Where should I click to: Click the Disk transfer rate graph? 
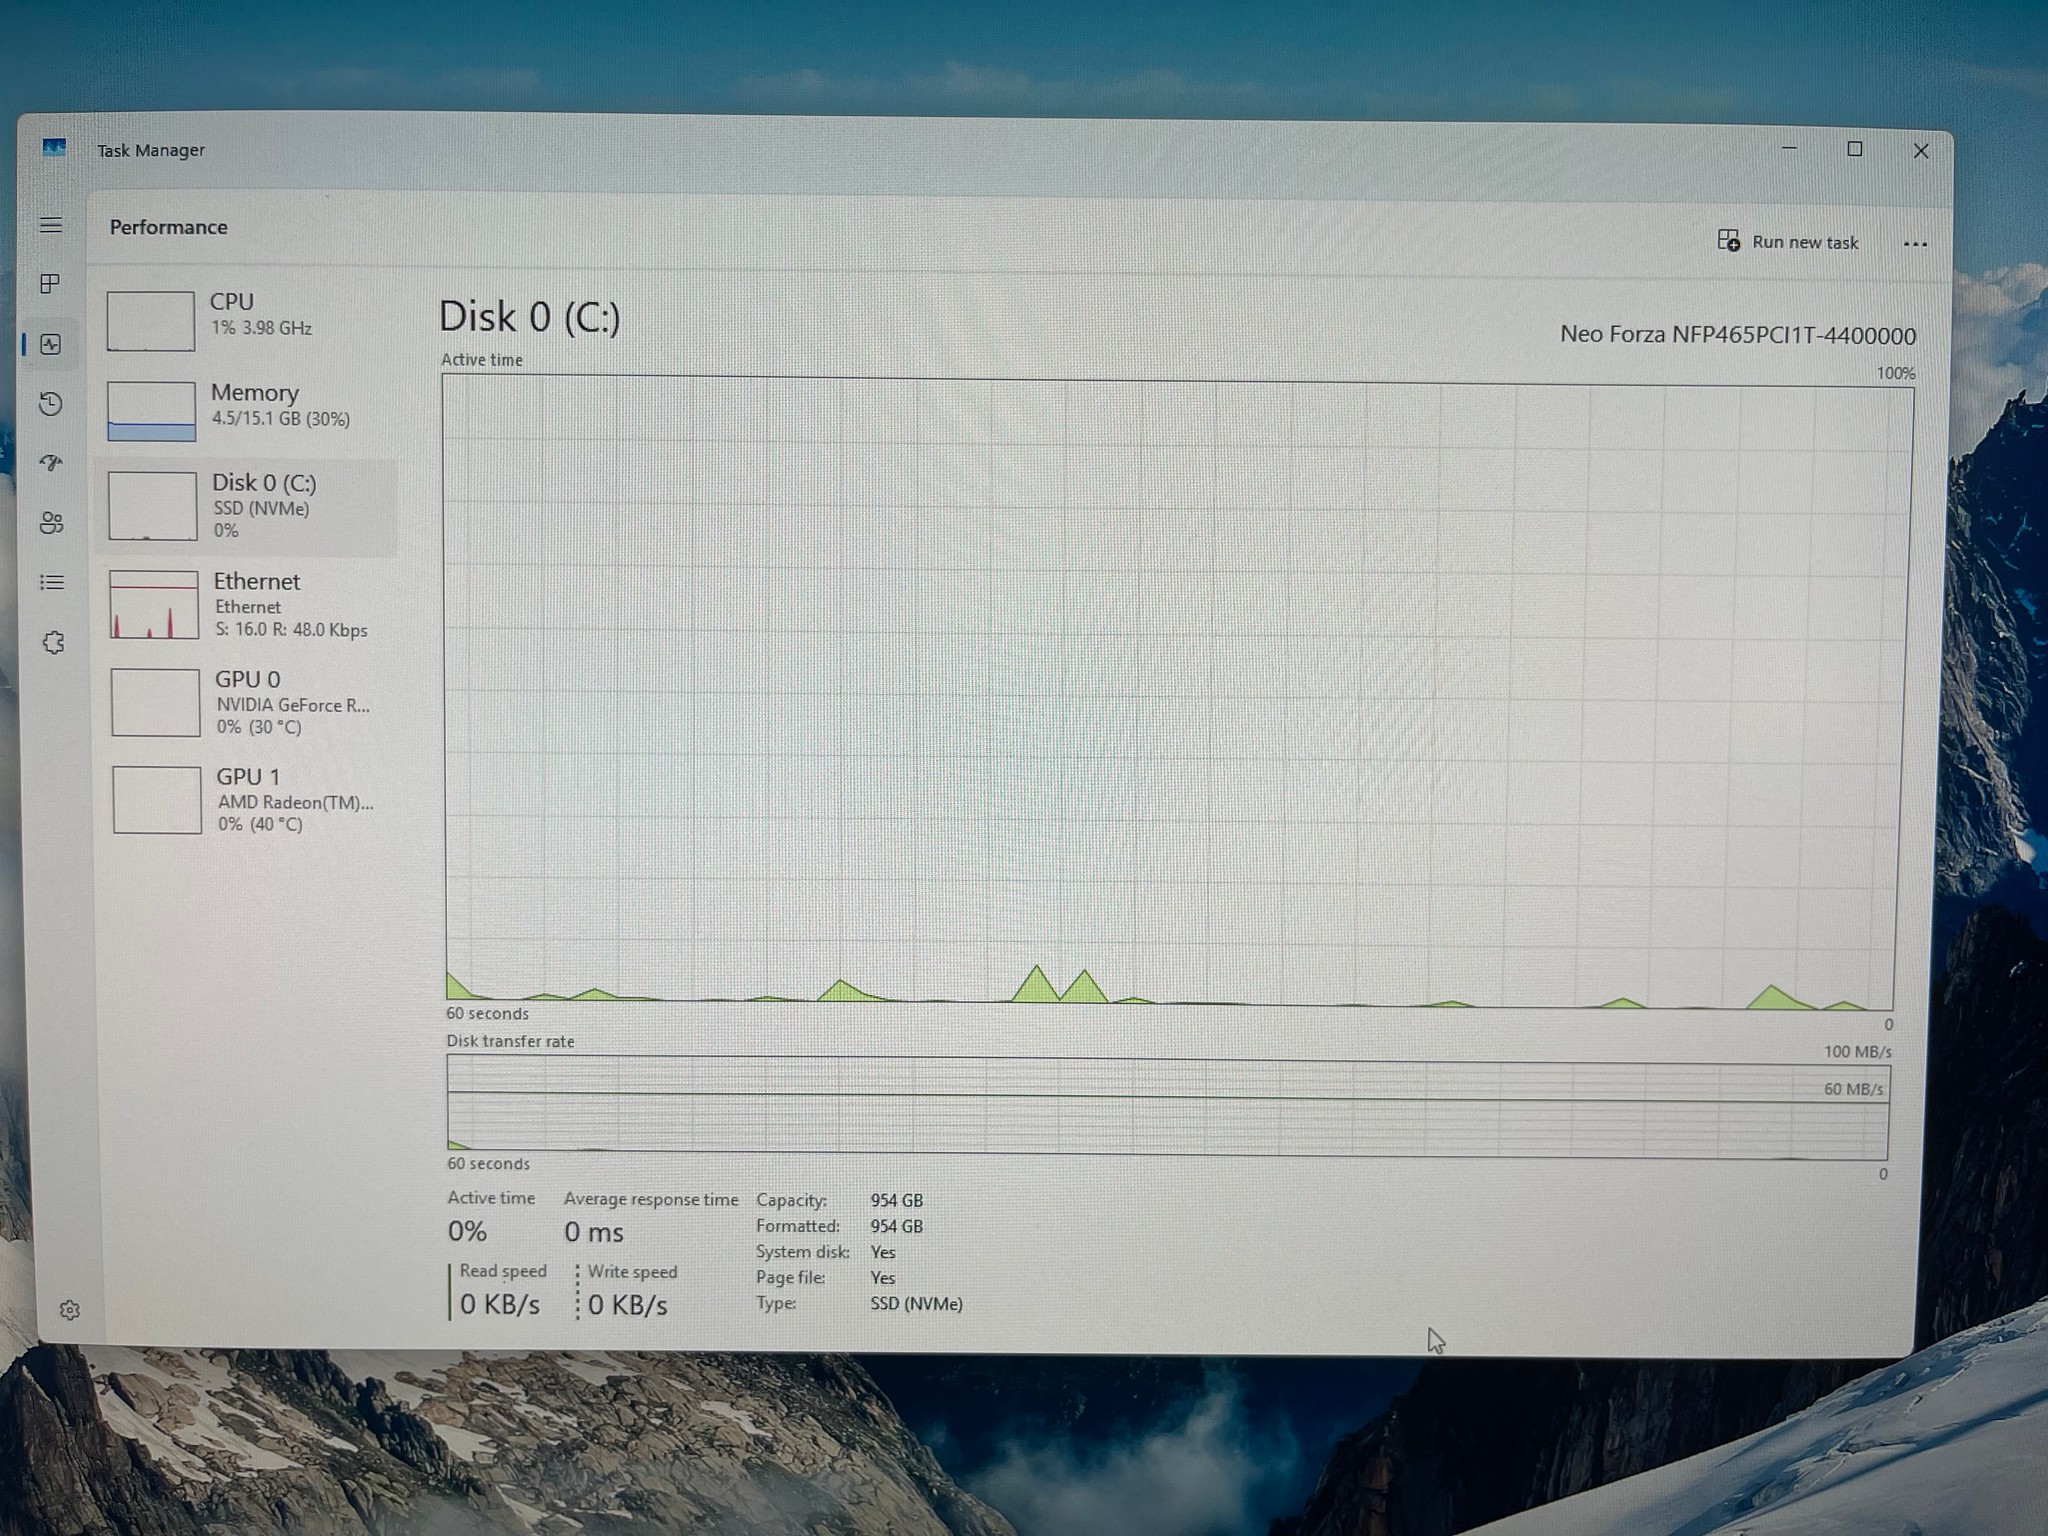click(x=1168, y=1109)
